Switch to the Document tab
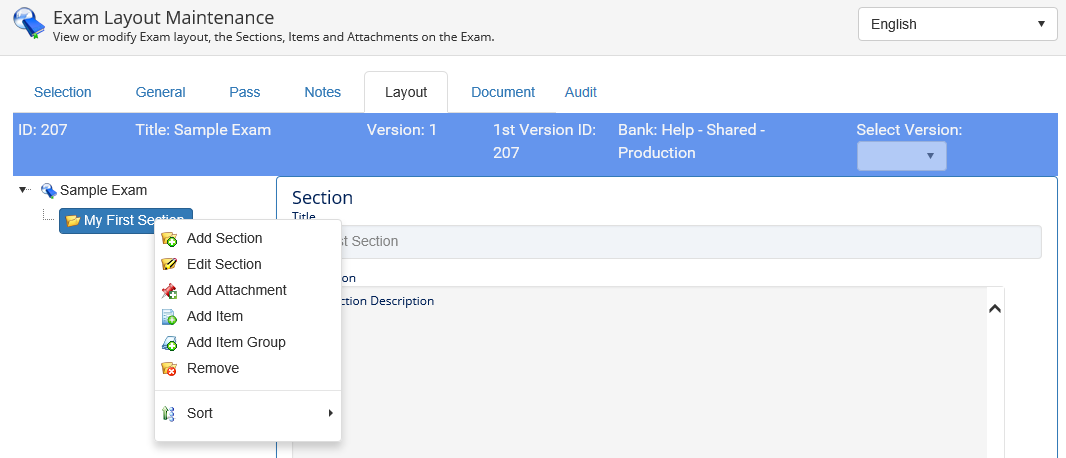 pos(503,92)
